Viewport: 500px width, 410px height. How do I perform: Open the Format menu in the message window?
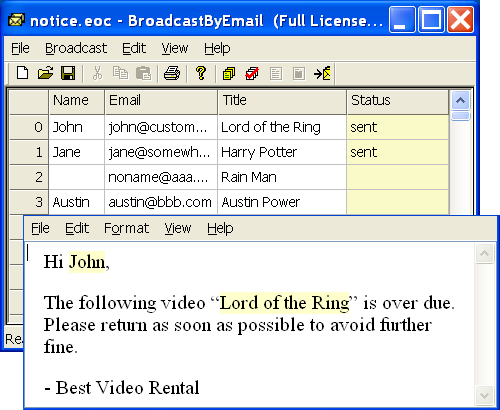pyautogui.click(x=126, y=229)
